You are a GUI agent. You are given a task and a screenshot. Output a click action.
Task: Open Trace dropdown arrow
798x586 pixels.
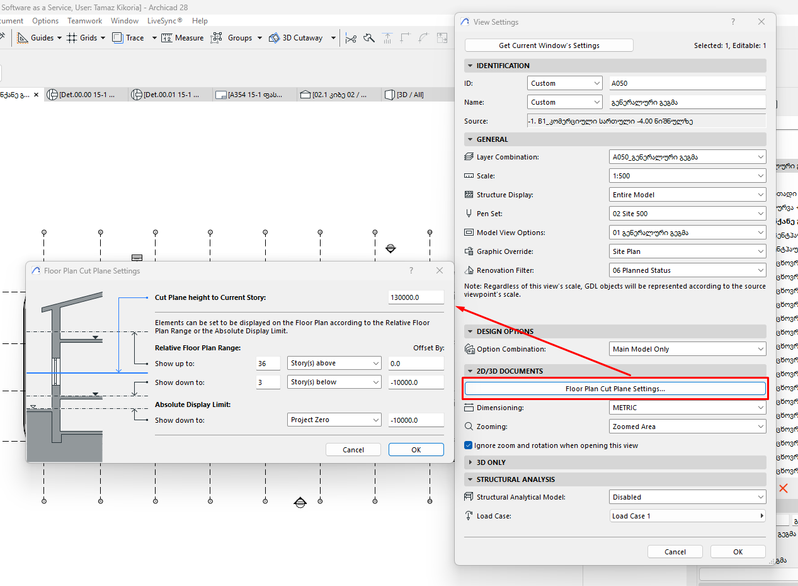(154, 38)
